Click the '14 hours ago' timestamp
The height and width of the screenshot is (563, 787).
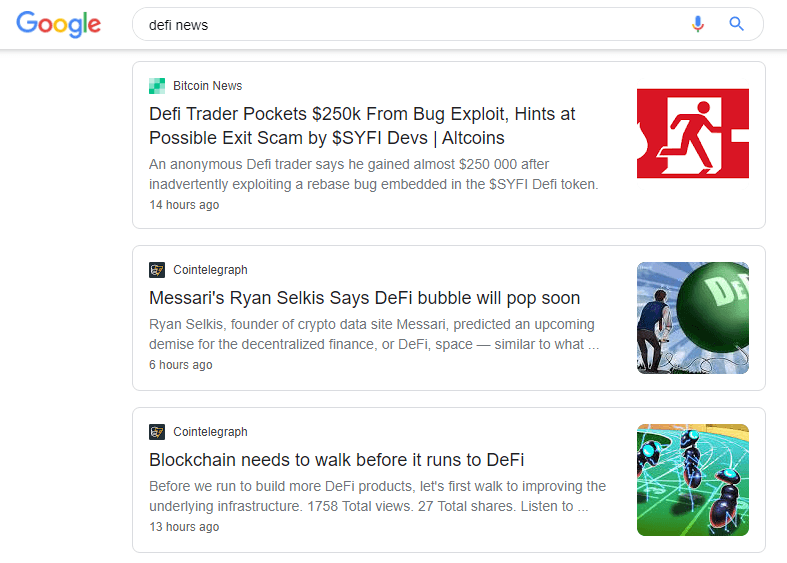(x=184, y=205)
